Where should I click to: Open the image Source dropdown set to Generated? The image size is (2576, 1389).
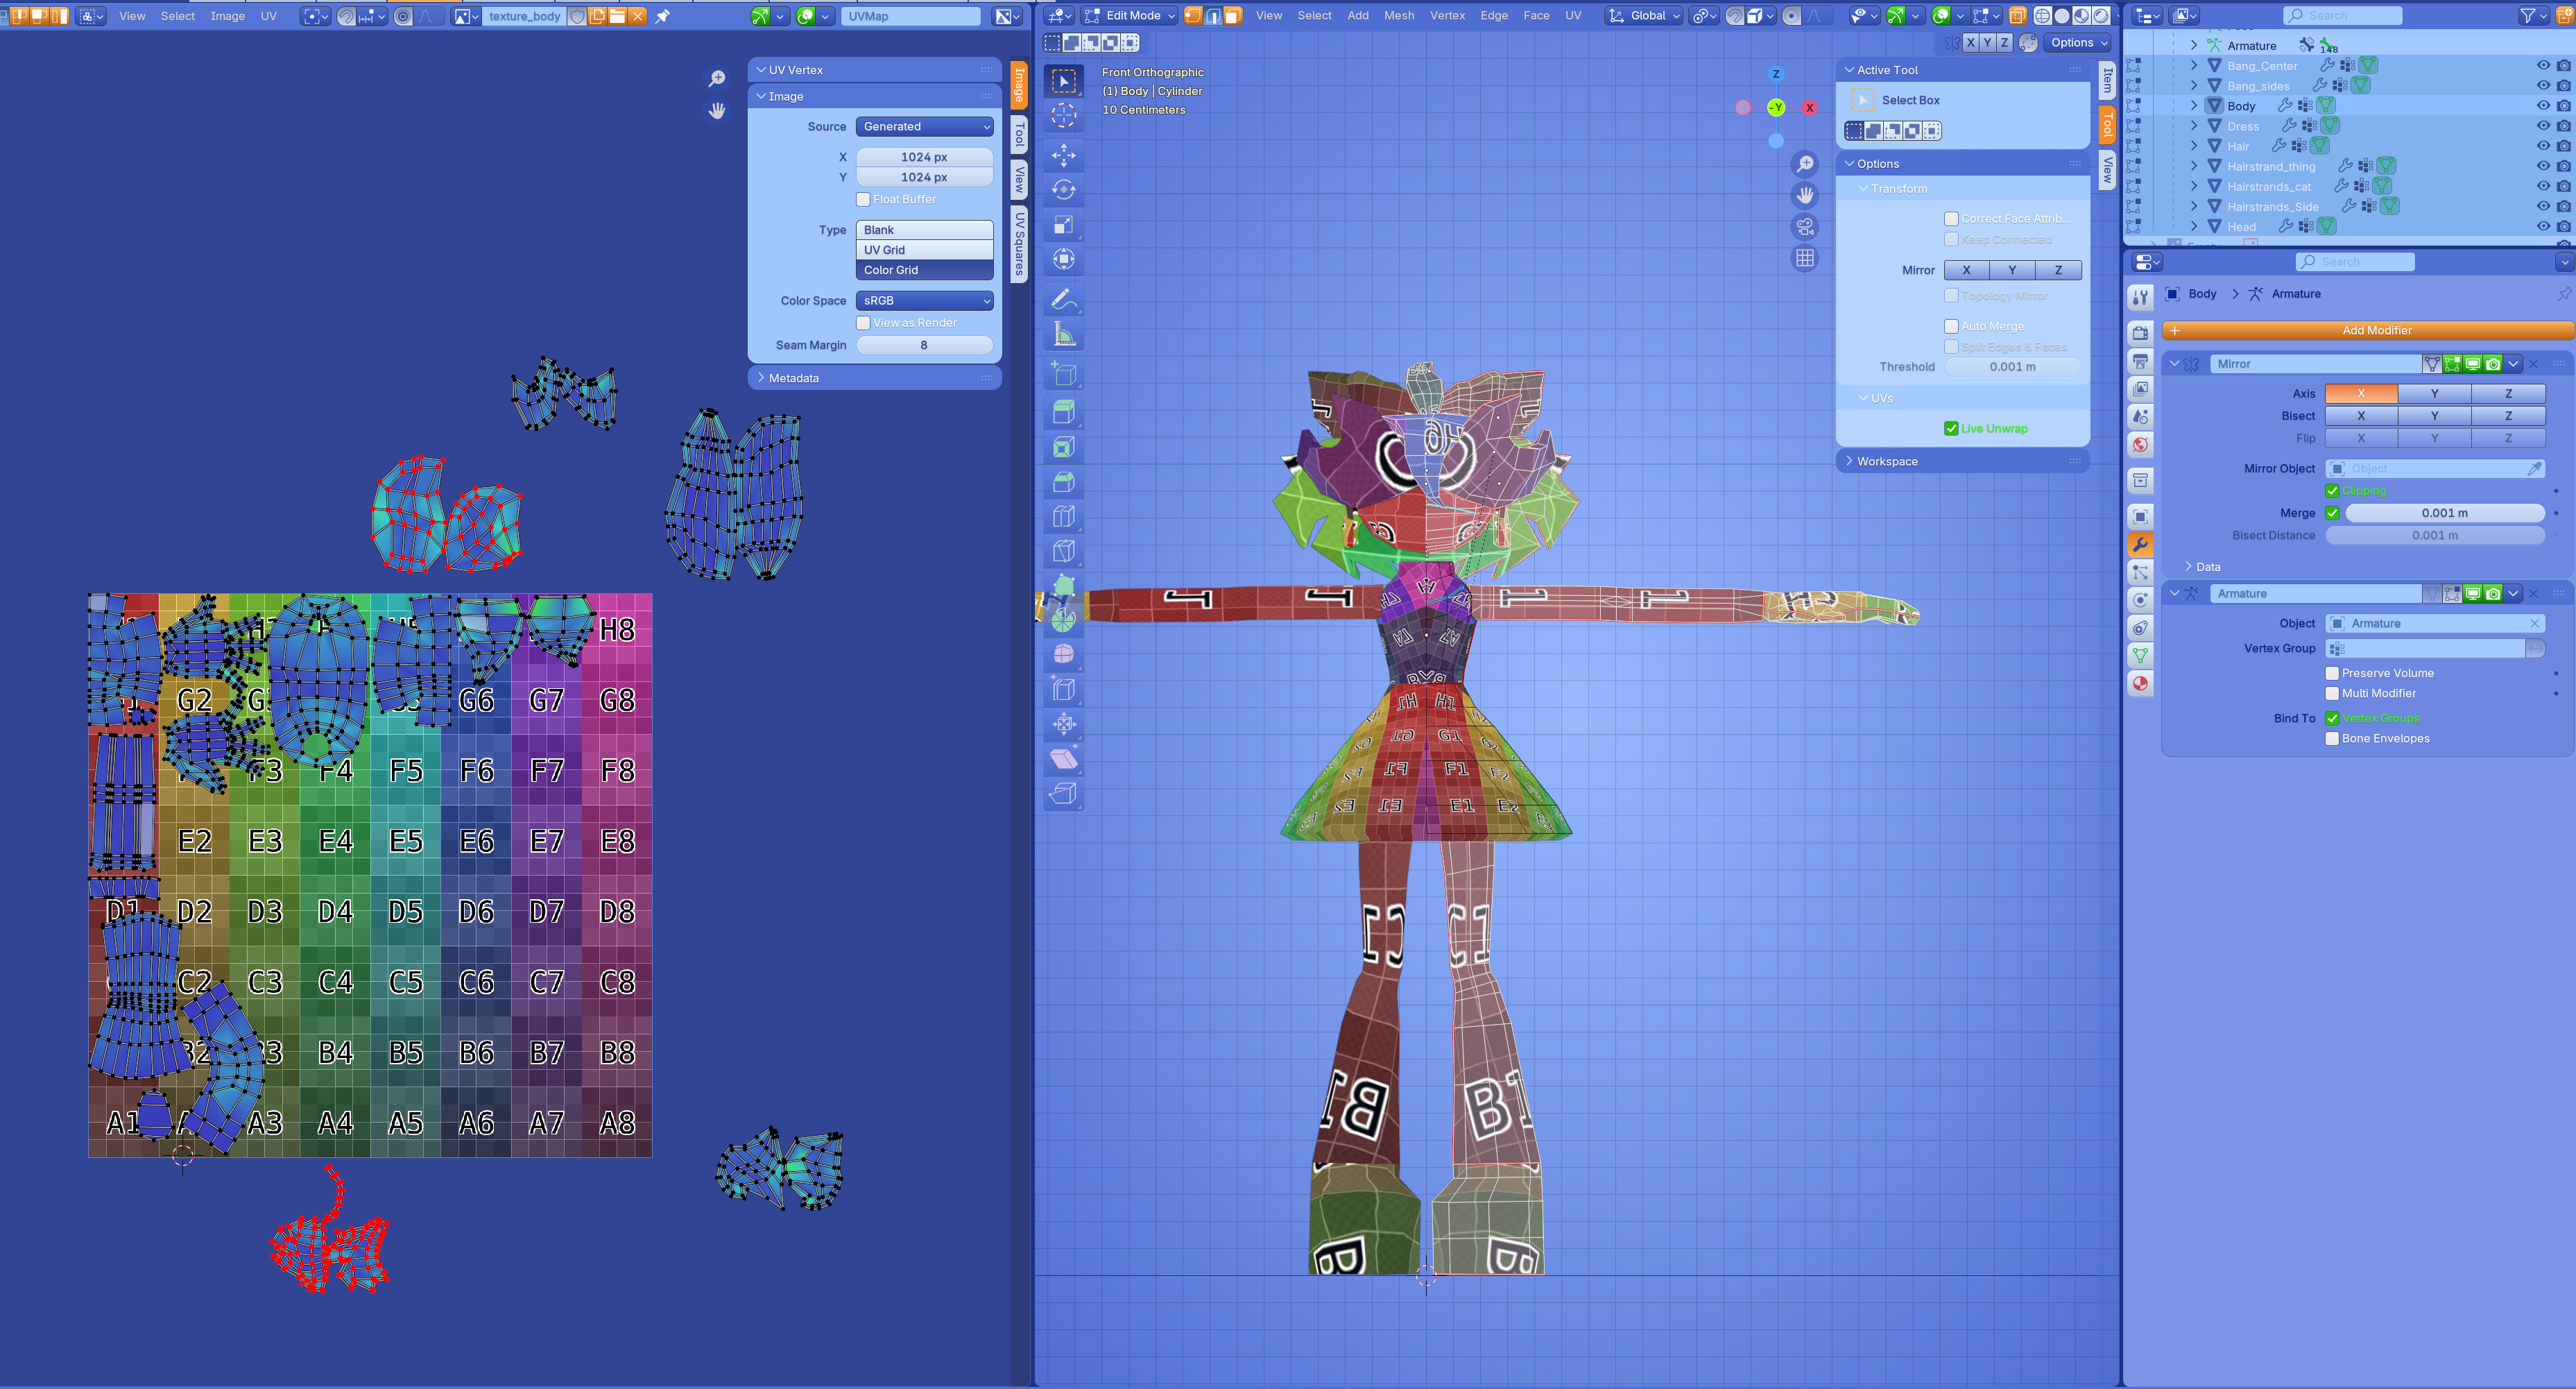coord(924,127)
